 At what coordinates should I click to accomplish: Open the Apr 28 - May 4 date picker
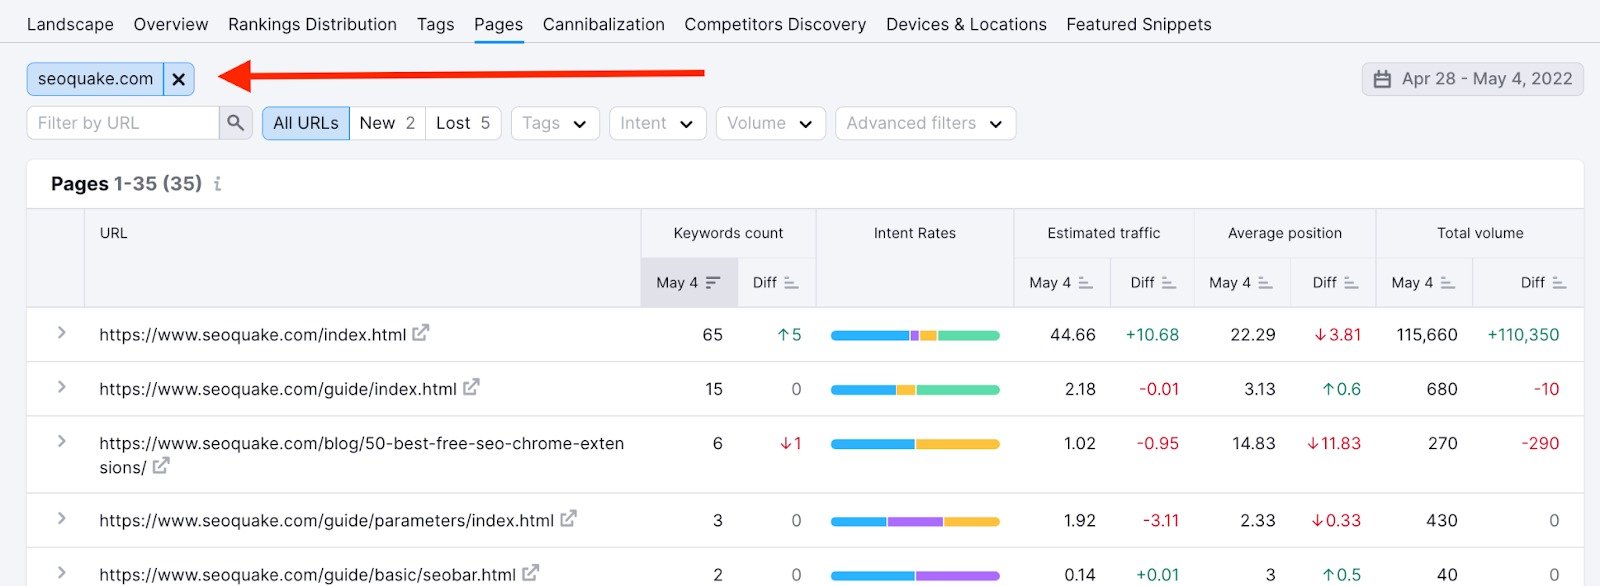click(x=1472, y=79)
